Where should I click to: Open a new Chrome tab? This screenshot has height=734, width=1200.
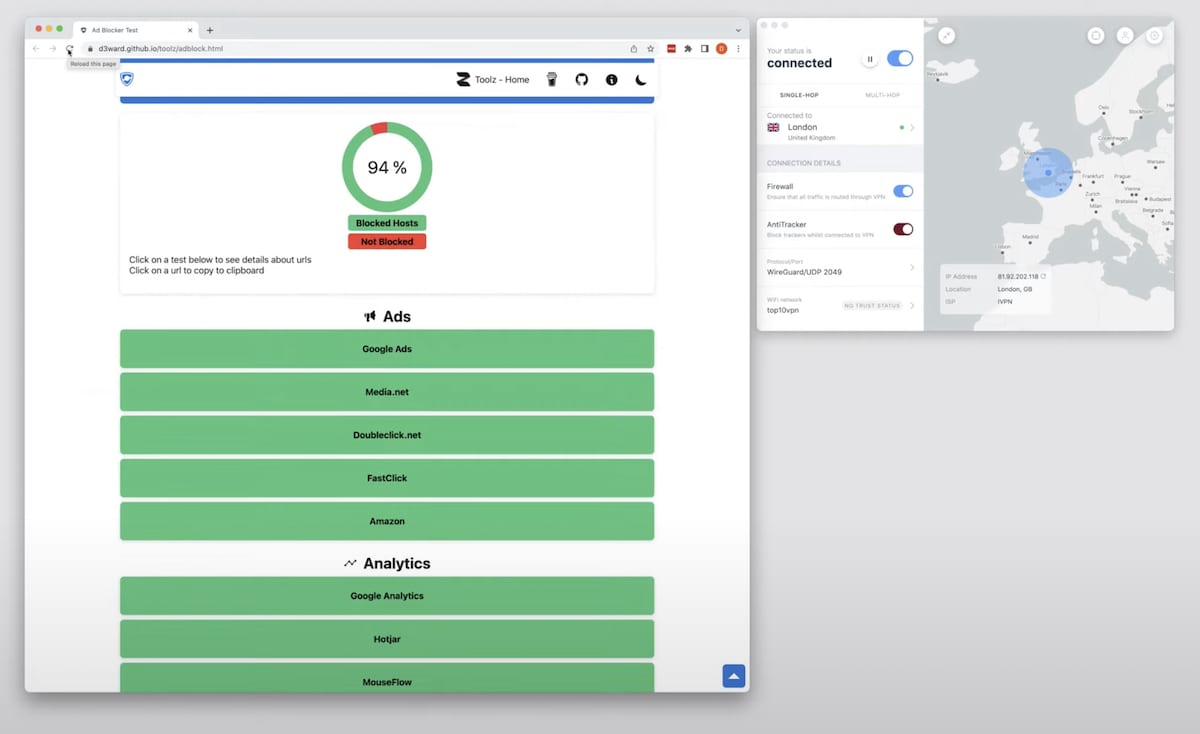click(x=210, y=30)
